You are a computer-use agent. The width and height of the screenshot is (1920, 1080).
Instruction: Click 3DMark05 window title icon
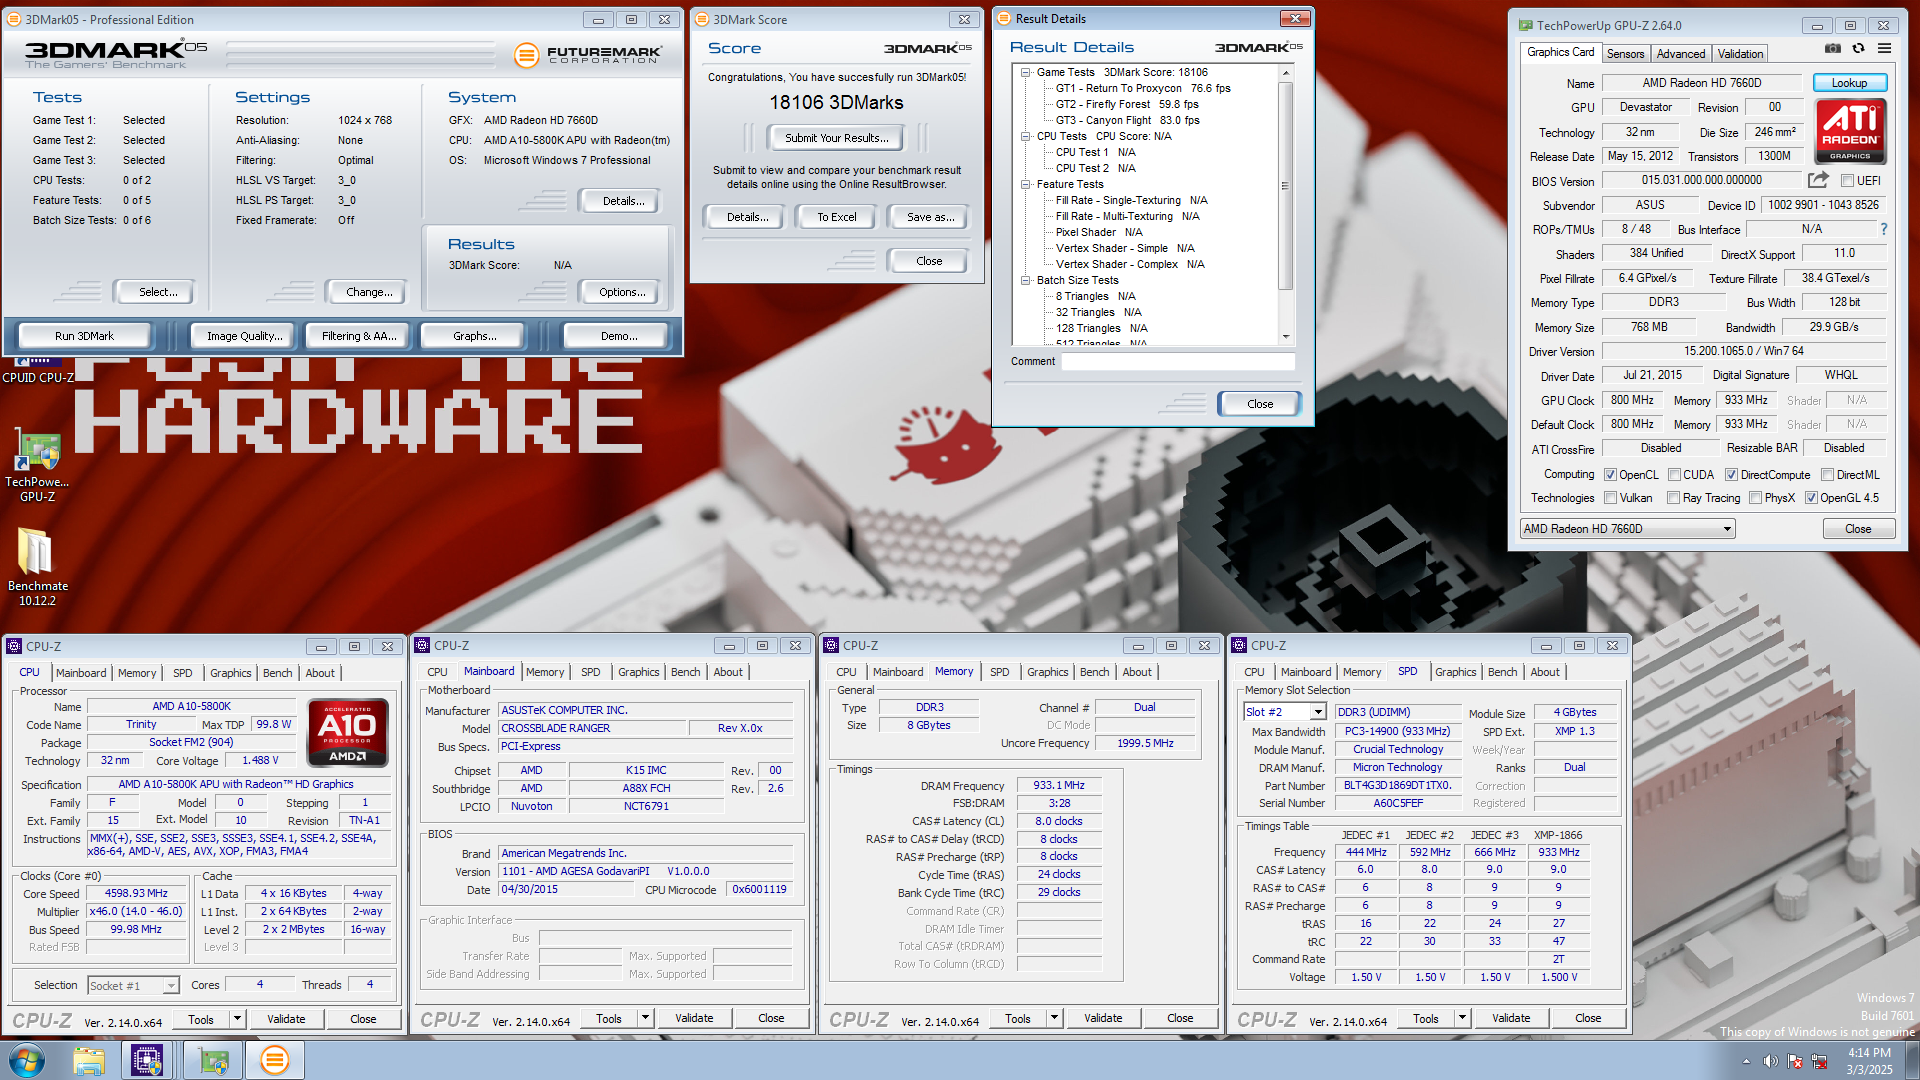coord(16,19)
